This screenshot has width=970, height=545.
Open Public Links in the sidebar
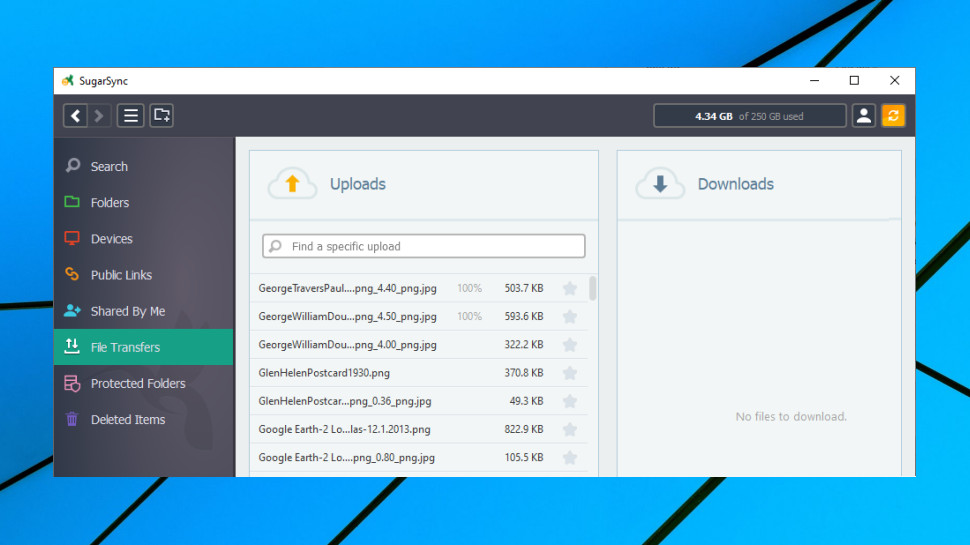[144, 275]
